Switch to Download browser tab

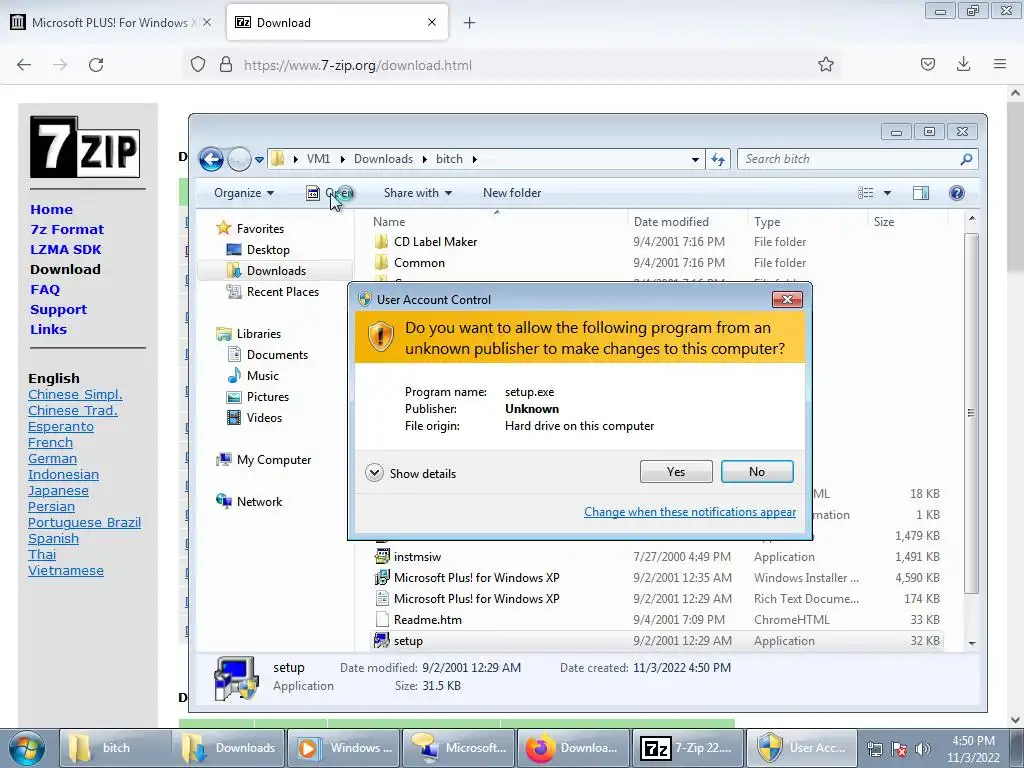338,22
